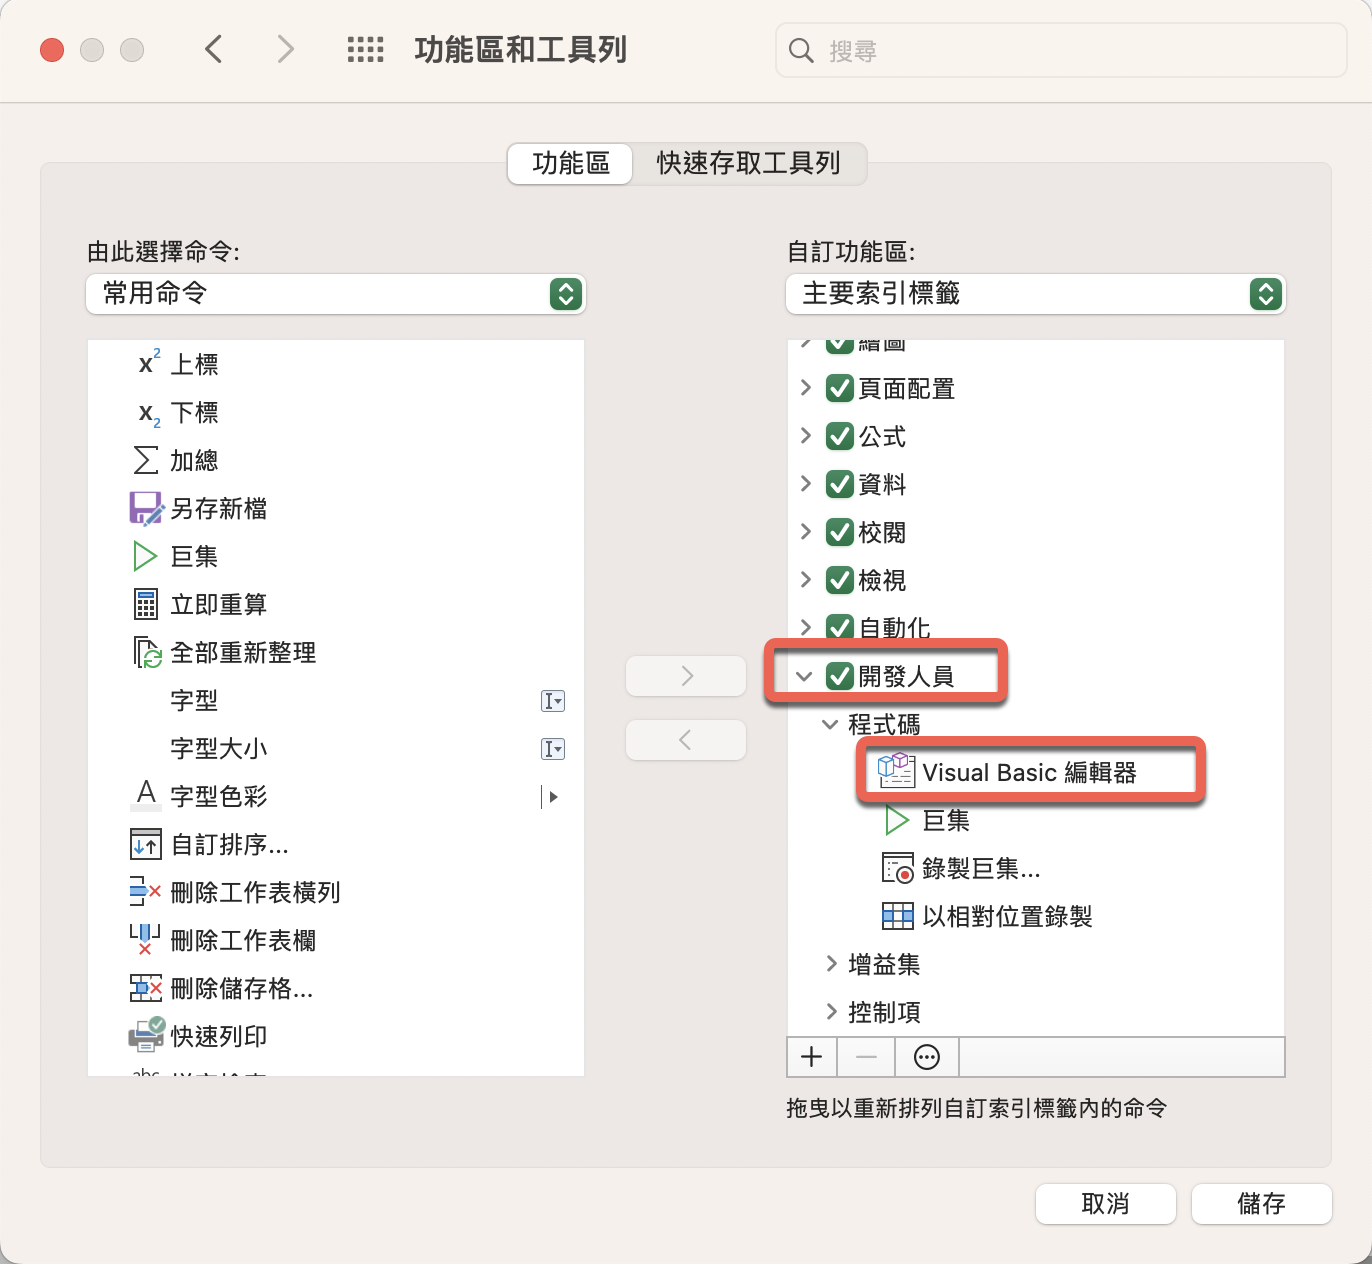Click the show-all grid icon in the title bar

click(365, 49)
